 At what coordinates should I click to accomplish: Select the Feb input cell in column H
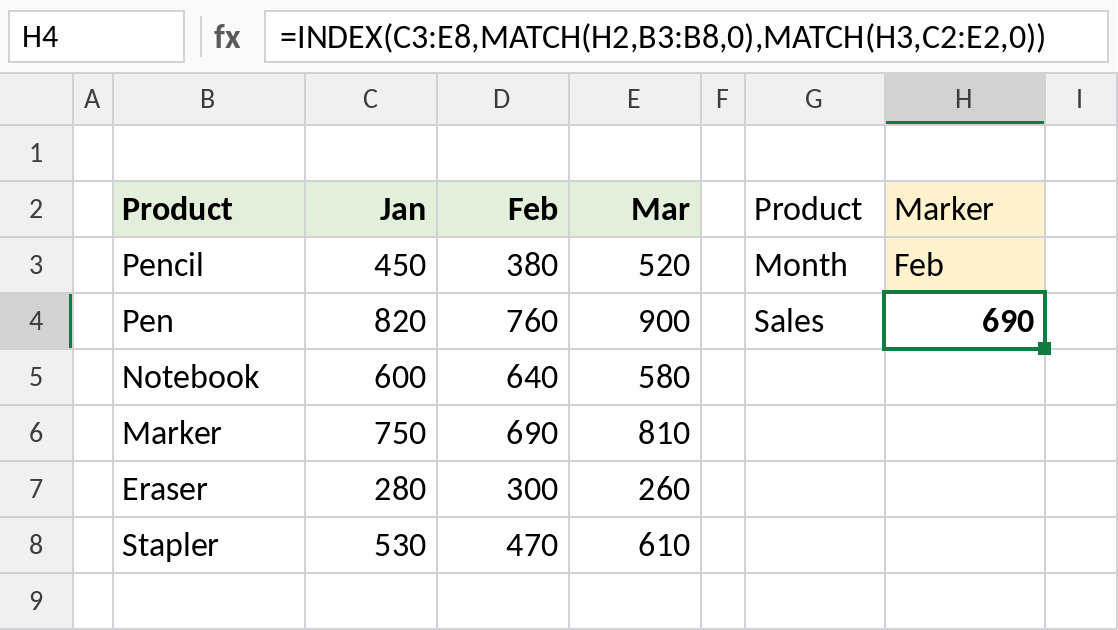click(x=965, y=265)
